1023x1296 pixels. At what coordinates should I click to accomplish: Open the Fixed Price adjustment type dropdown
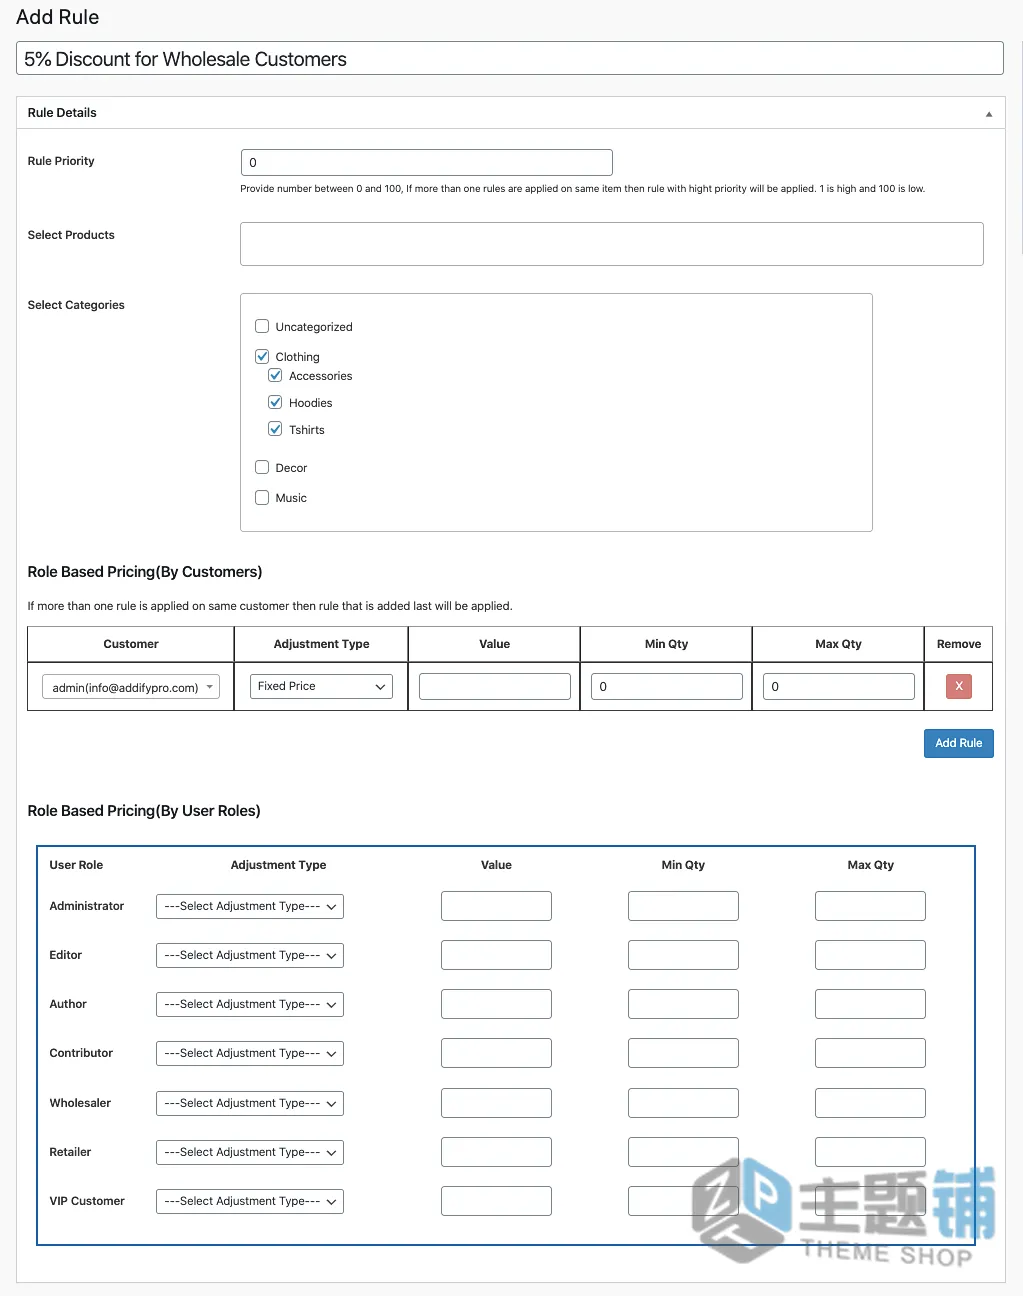(321, 686)
